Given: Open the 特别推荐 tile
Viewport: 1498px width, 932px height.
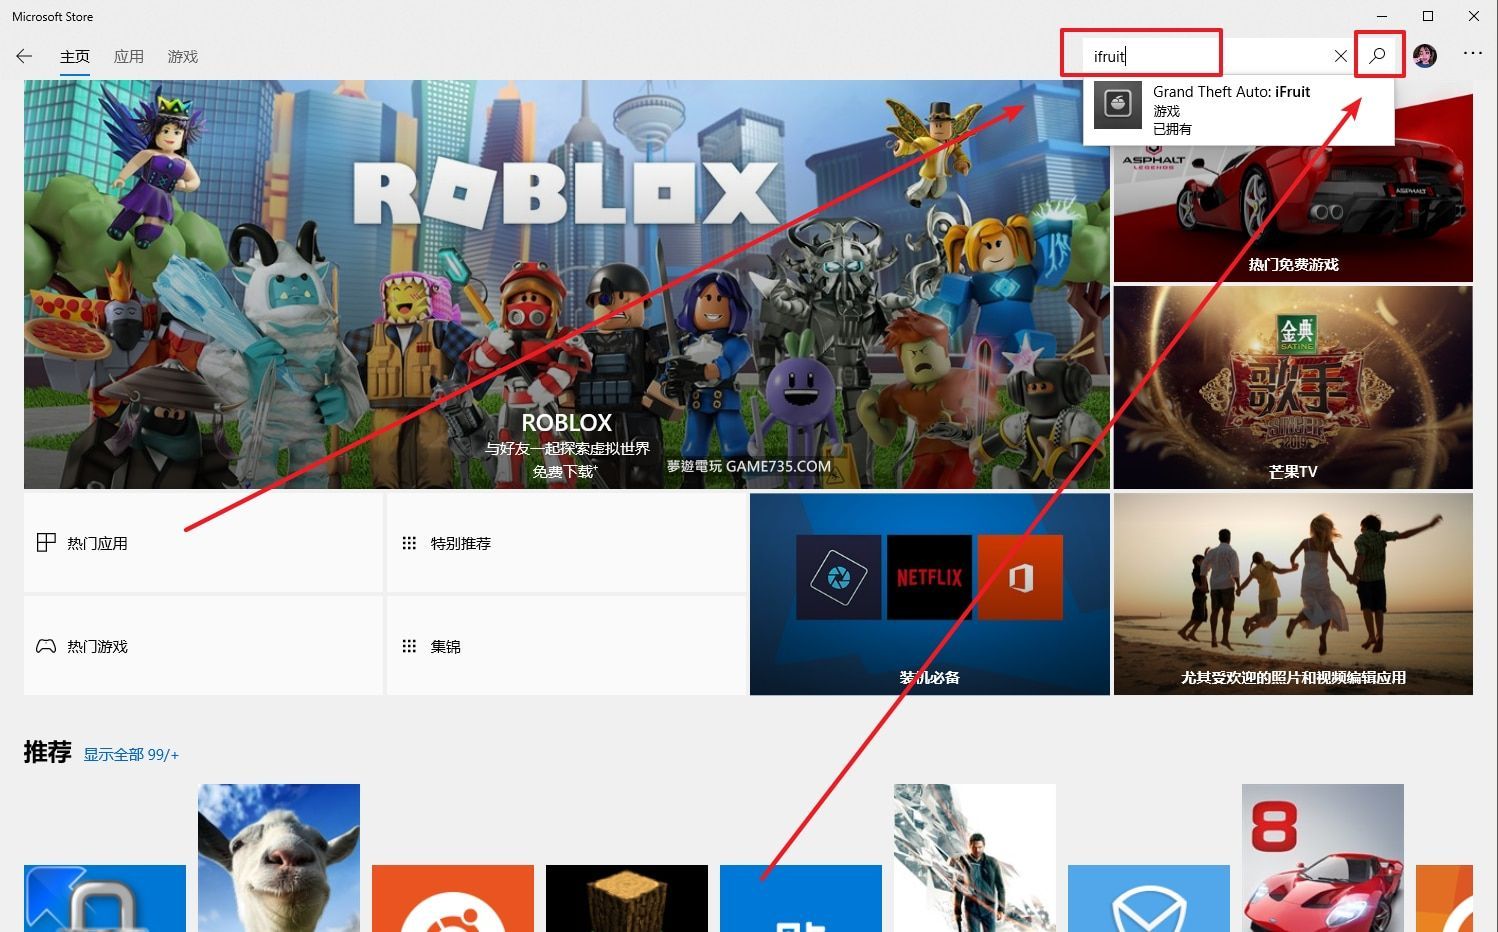Looking at the screenshot, I should point(566,543).
